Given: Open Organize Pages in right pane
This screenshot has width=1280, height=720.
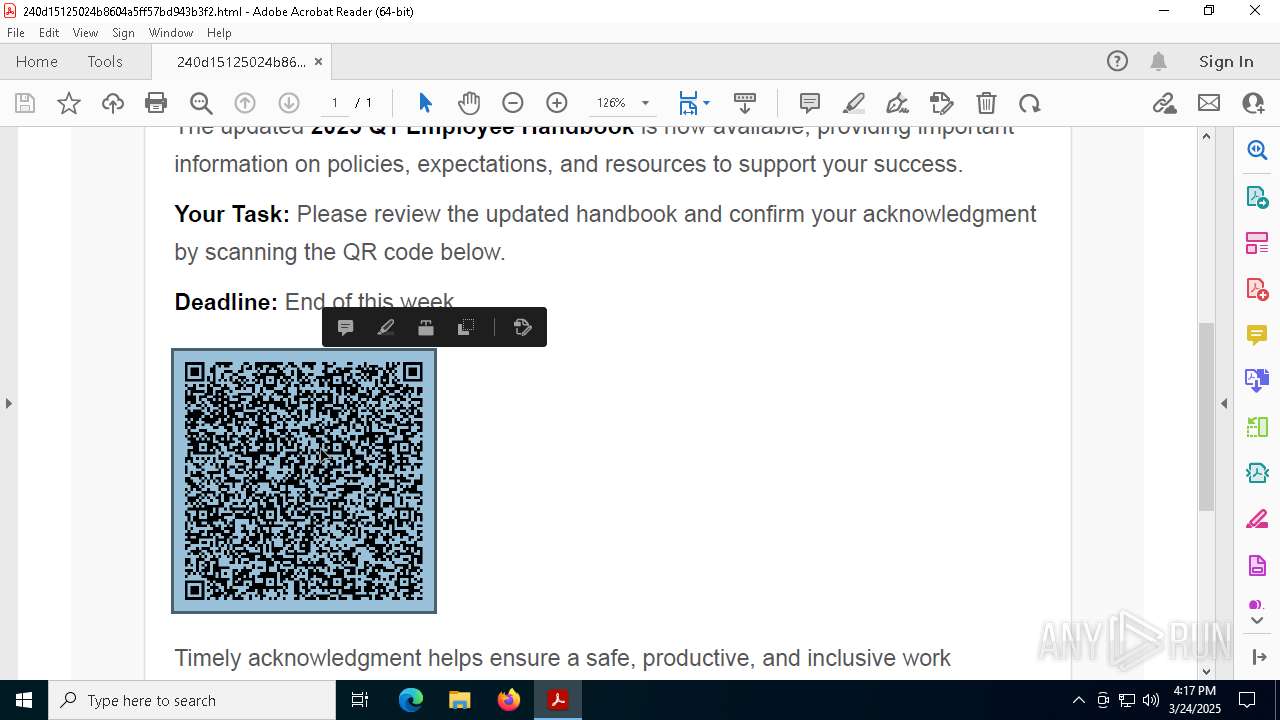Looking at the screenshot, I should click(1257, 243).
